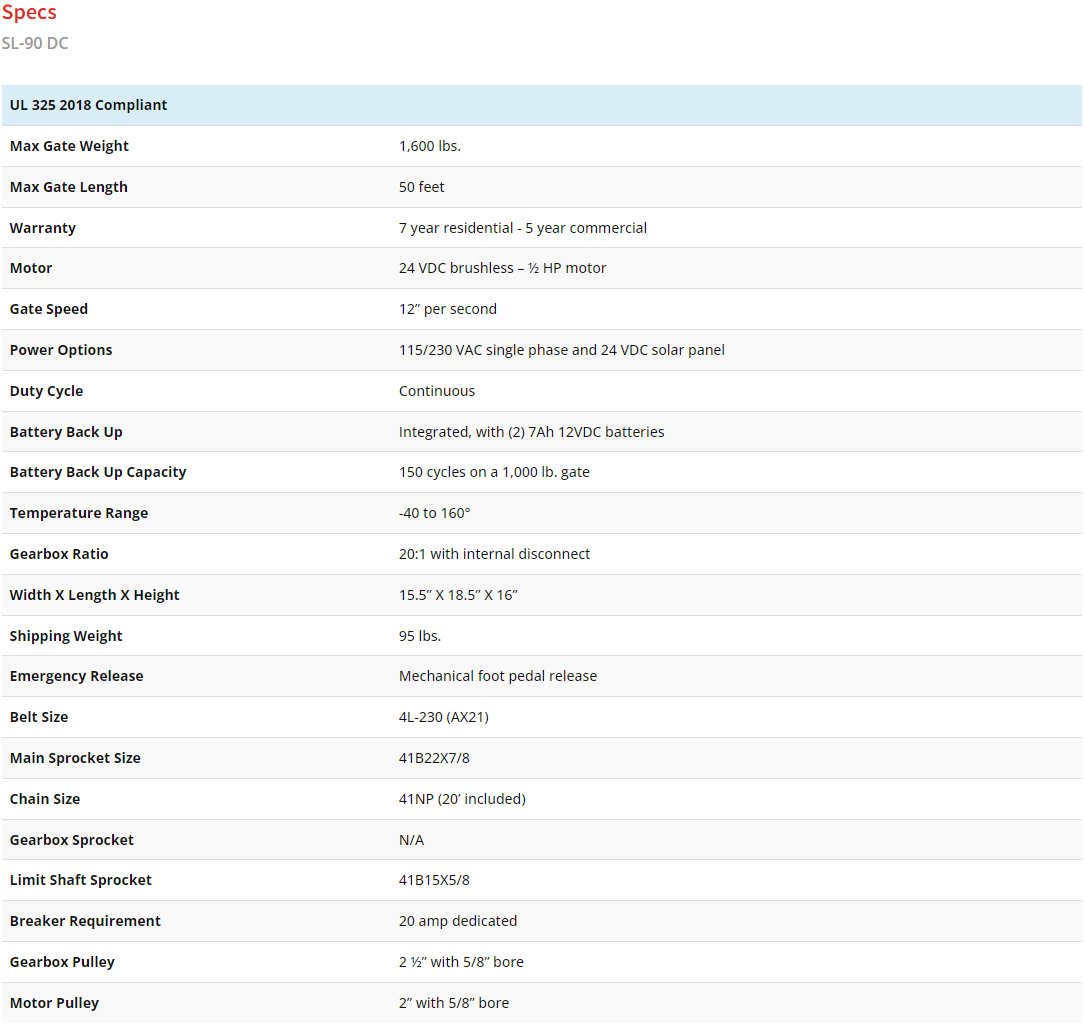The width and height of the screenshot is (1084, 1029).
Task: Click the '-40 to 160°' value
Action: coord(434,513)
